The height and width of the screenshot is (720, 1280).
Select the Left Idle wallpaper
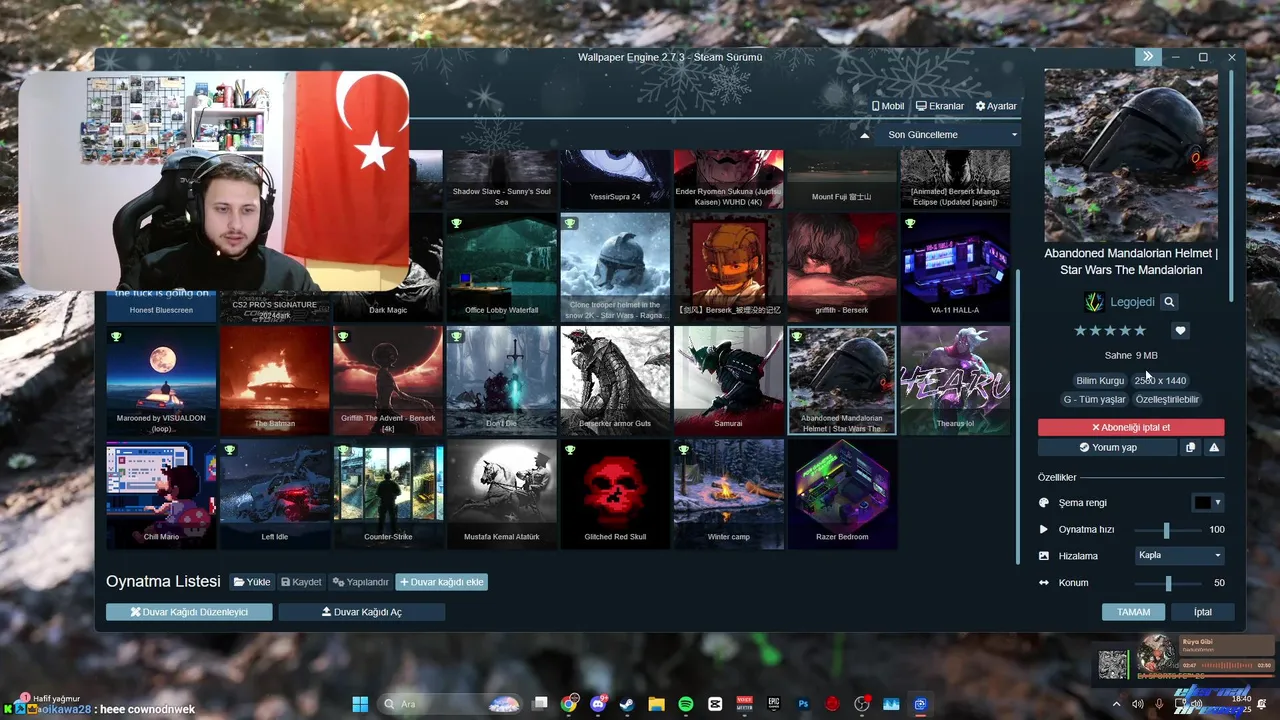click(x=274, y=494)
